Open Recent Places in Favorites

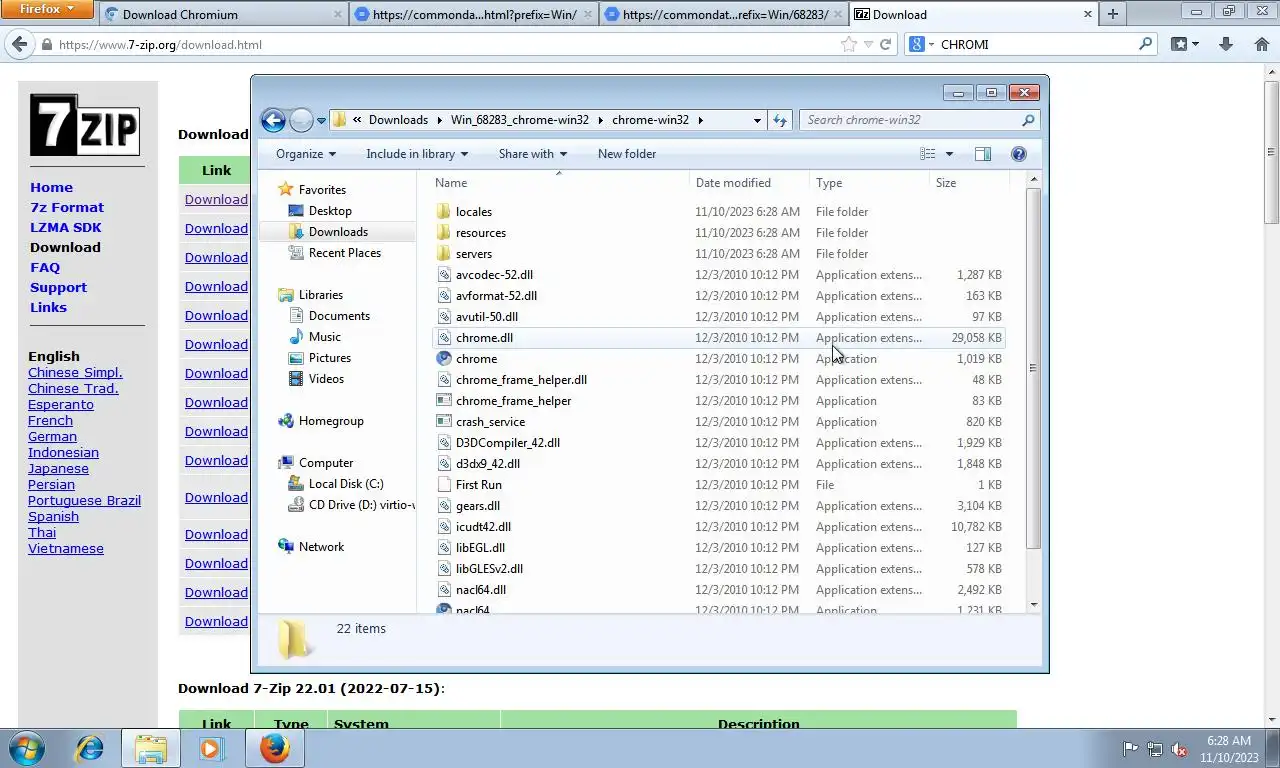pyautogui.click(x=344, y=253)
